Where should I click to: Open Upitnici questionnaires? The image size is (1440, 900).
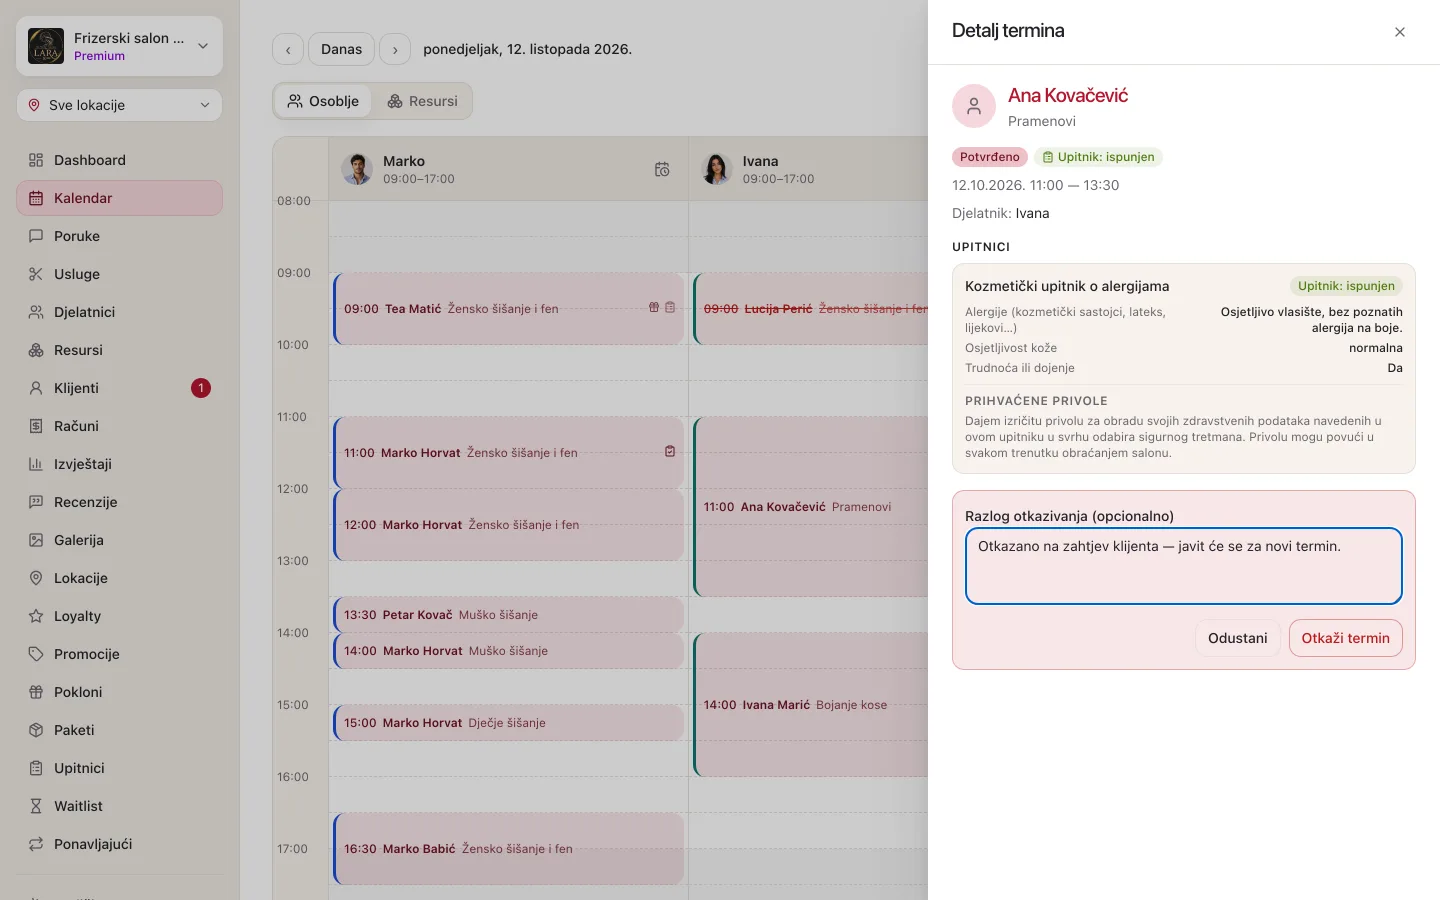coord(119,768)
